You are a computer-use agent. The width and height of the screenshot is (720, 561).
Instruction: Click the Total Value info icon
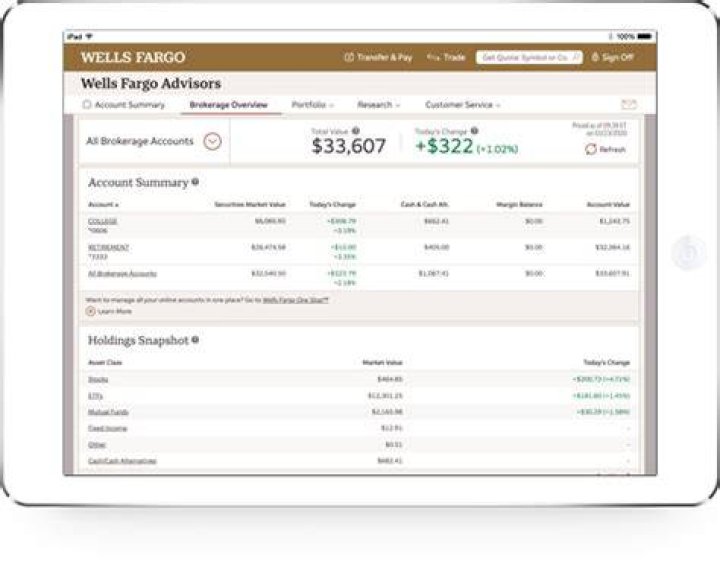355,131
